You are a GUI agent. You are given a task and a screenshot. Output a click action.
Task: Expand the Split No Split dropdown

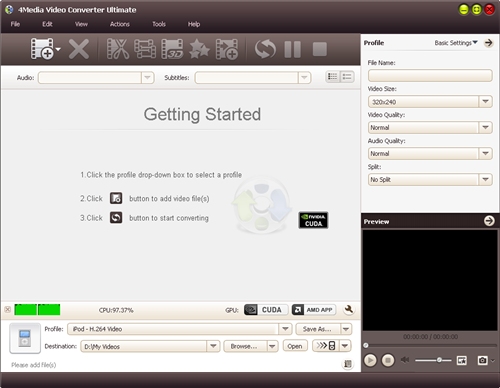(x=485, y=179)
